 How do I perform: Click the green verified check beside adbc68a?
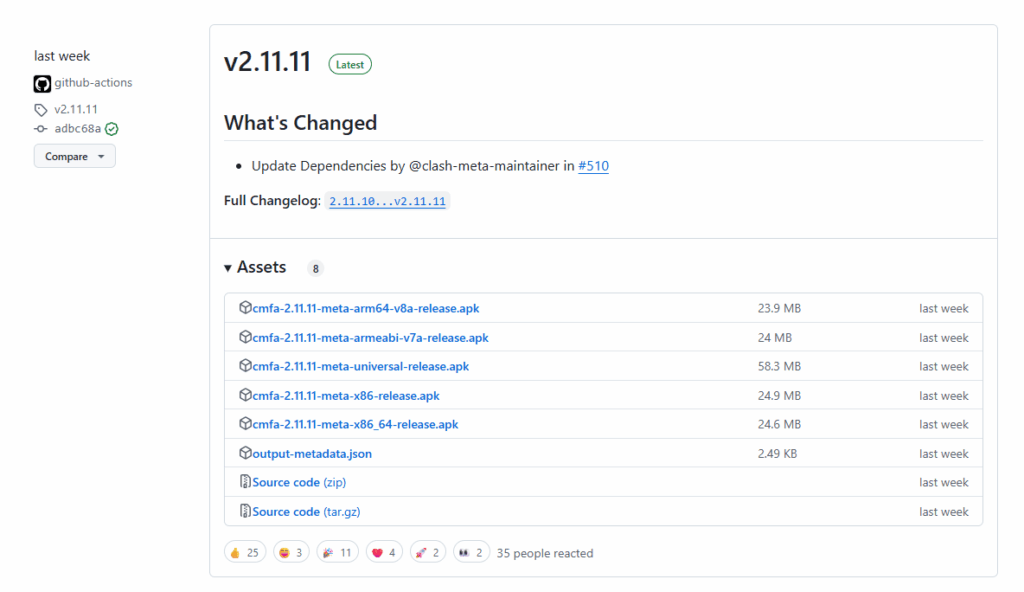(x=112, y=129)
